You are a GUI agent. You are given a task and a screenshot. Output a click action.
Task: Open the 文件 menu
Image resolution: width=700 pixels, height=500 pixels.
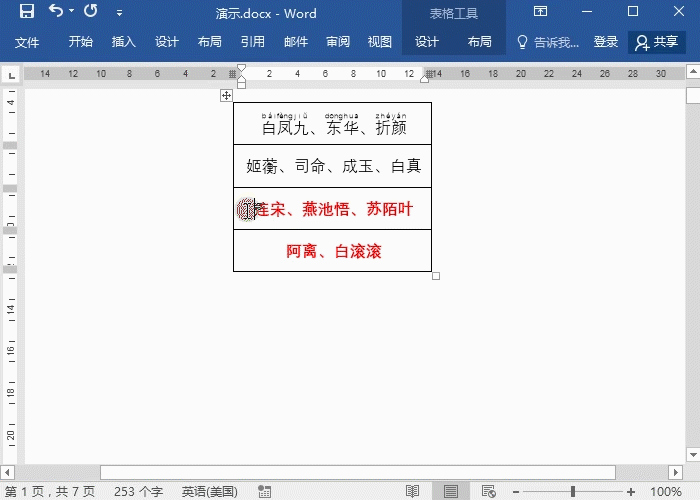pyautogui.click(x=27, y=42)
